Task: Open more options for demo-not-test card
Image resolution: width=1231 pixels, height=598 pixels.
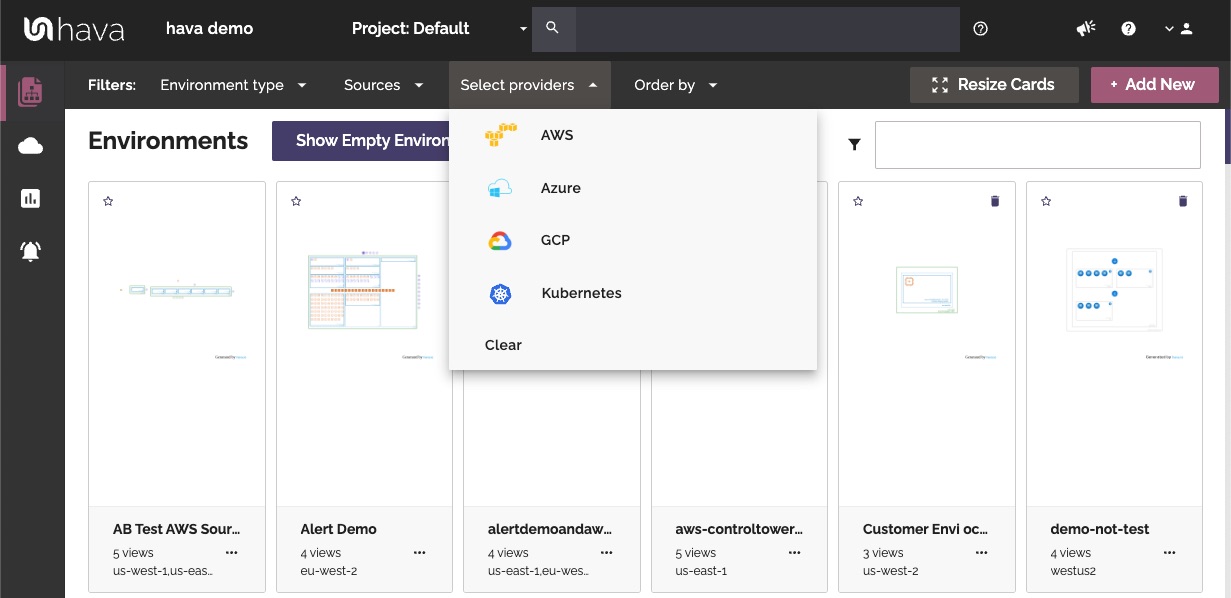Action: [1170, 552]
